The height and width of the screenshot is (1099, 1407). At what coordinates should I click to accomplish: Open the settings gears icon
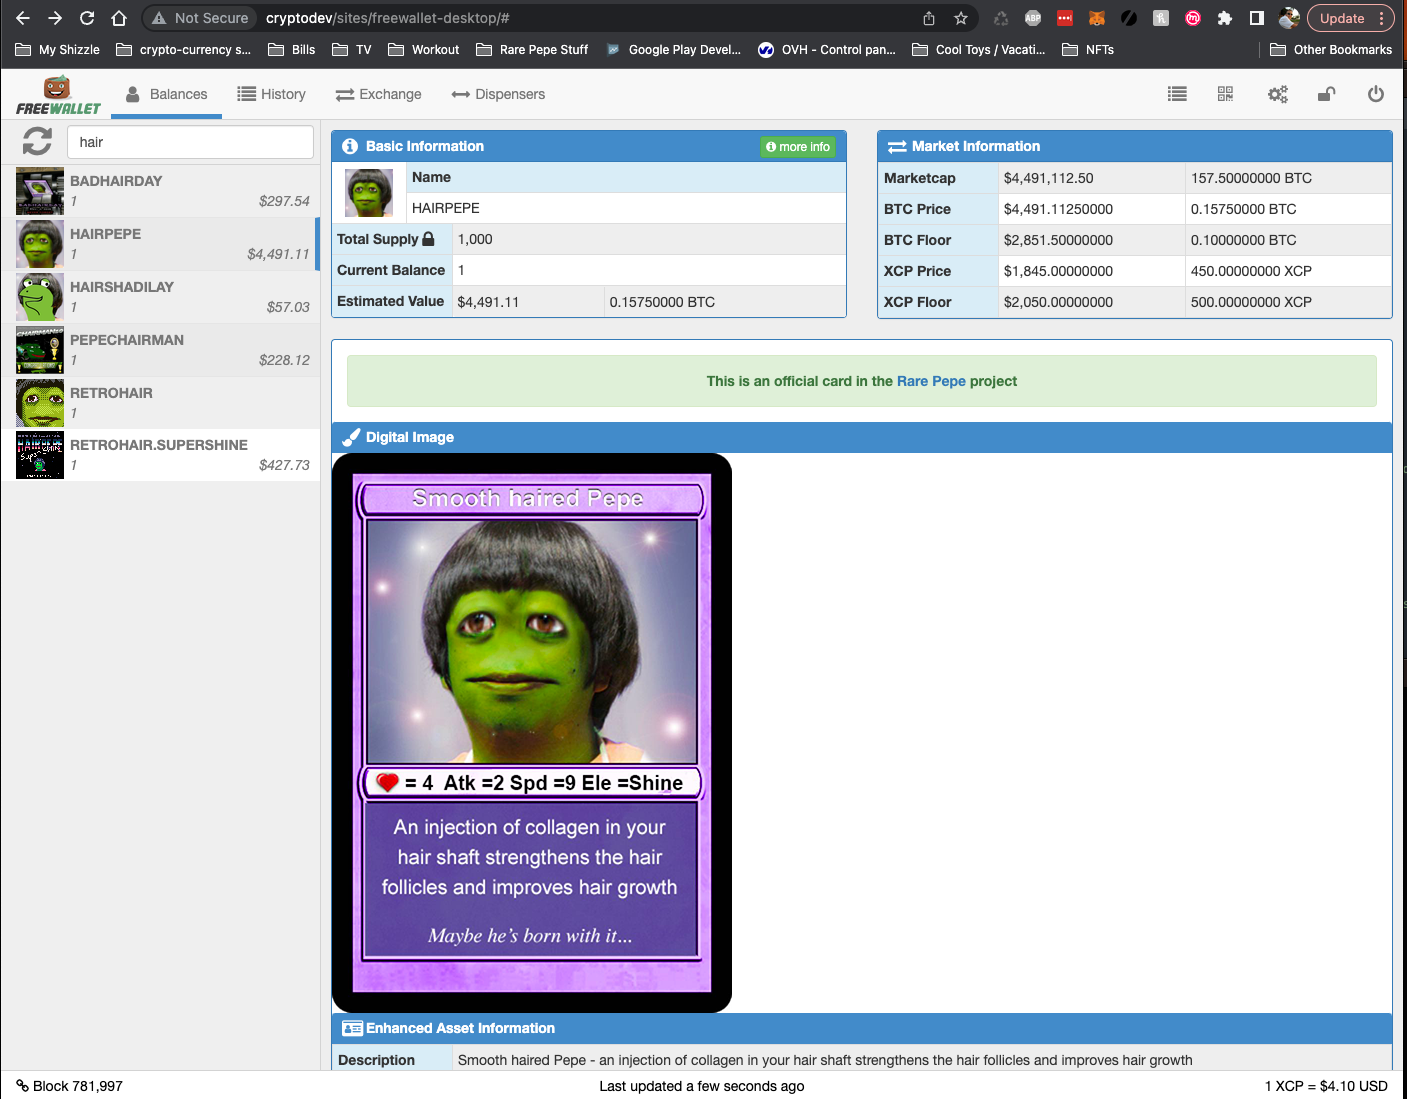pyautogui.click(x=1277, y=94)
